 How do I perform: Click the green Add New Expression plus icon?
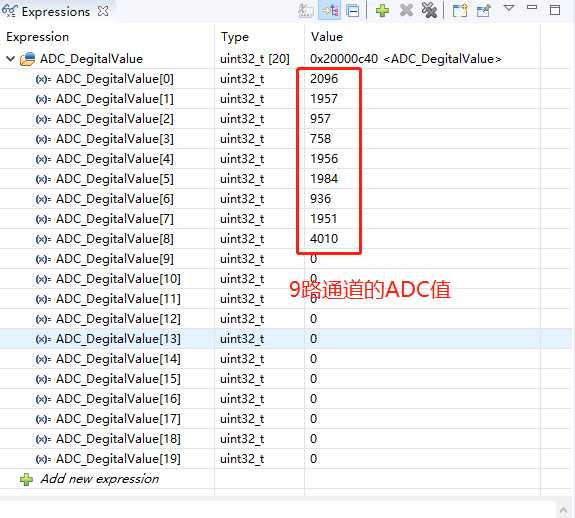(x=382, y=10)
